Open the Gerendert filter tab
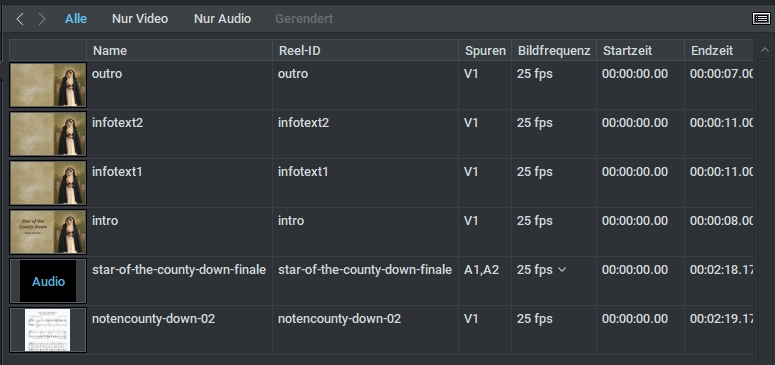Viewport: 775px width, 365px height. click(x=304, y=19)
